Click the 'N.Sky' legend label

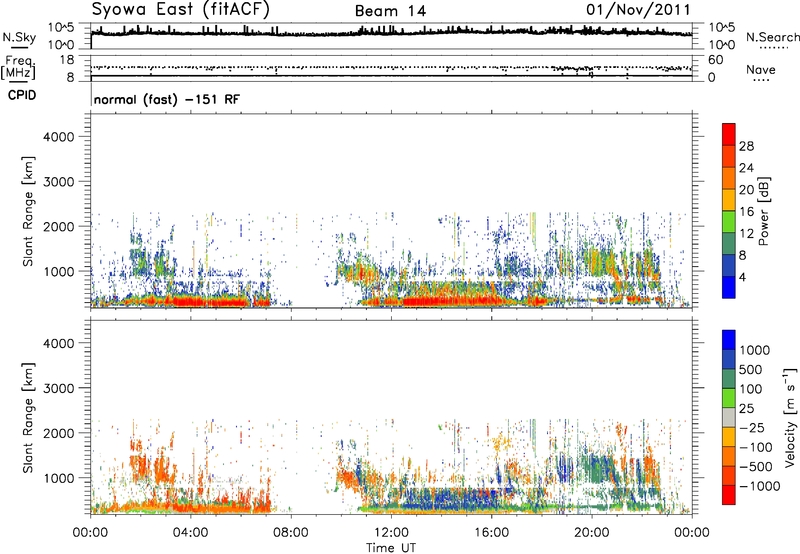(19, 37)
